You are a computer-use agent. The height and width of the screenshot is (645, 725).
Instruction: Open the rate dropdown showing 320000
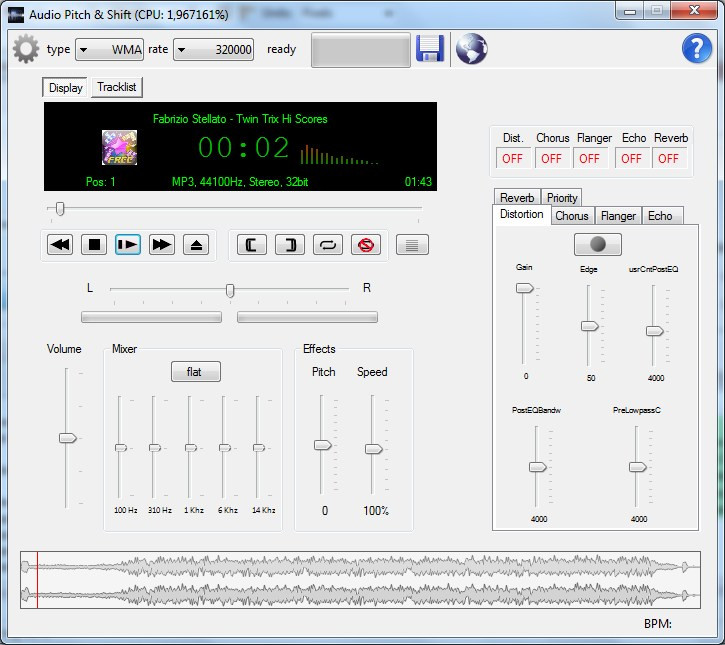point(214,49)
